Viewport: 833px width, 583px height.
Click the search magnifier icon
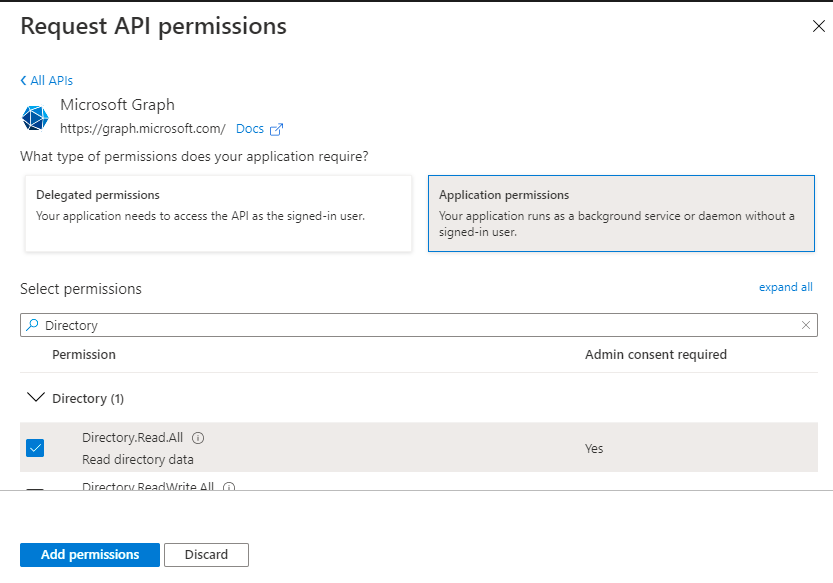pos(32,325)
